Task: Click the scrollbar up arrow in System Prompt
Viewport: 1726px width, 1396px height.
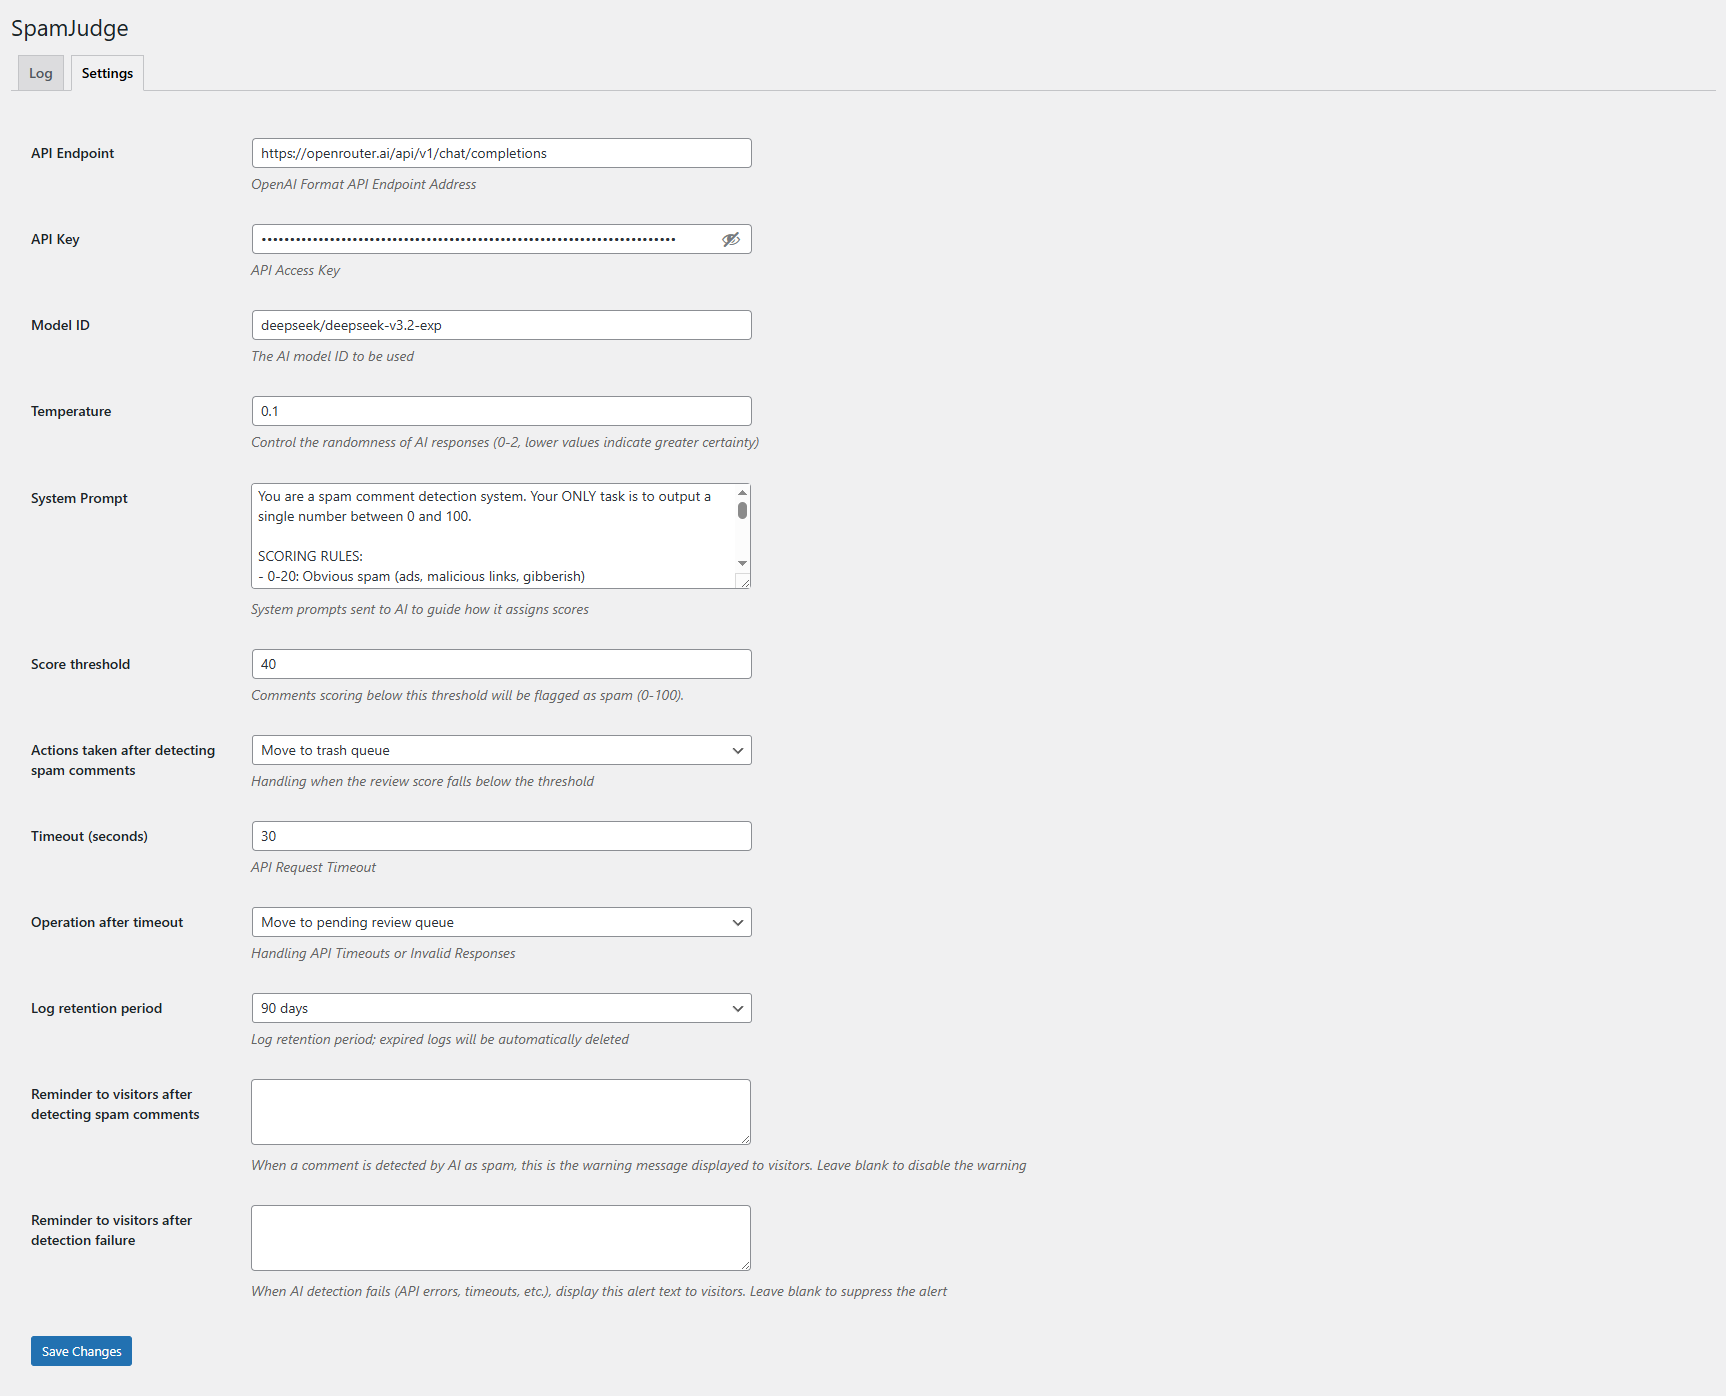Action: click(x=741, y=492)
